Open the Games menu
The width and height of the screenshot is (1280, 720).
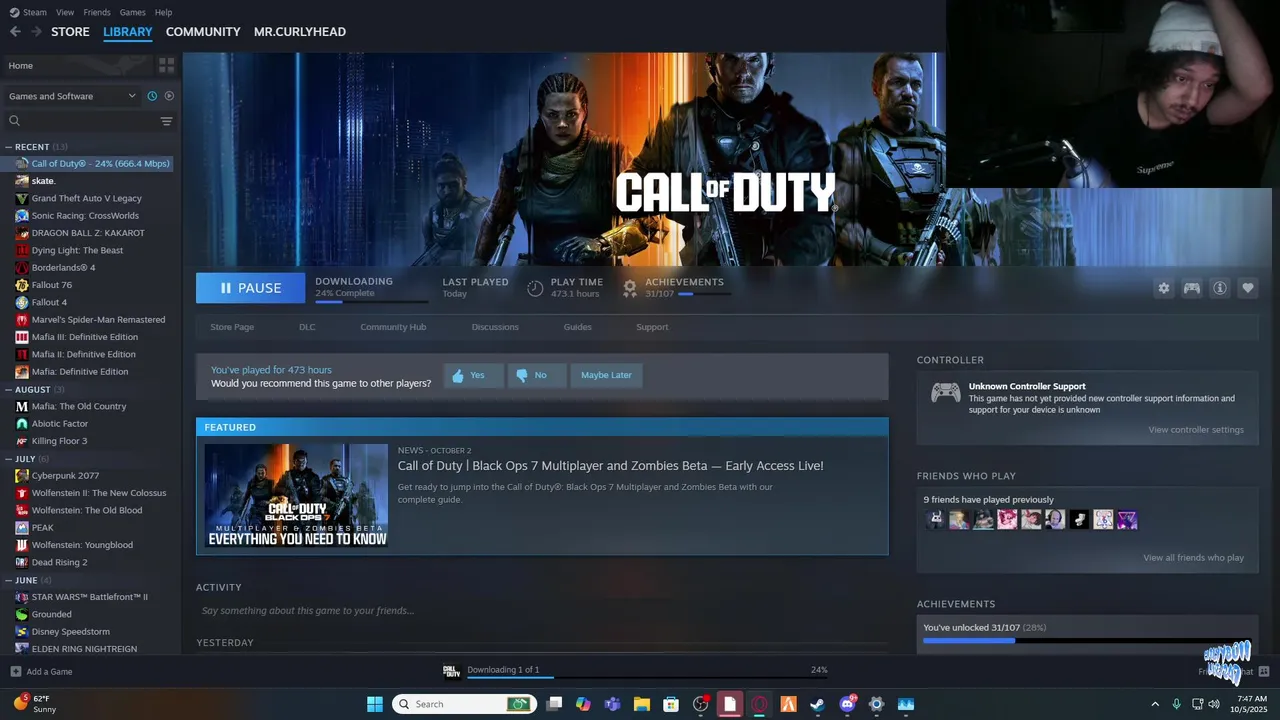133,12
